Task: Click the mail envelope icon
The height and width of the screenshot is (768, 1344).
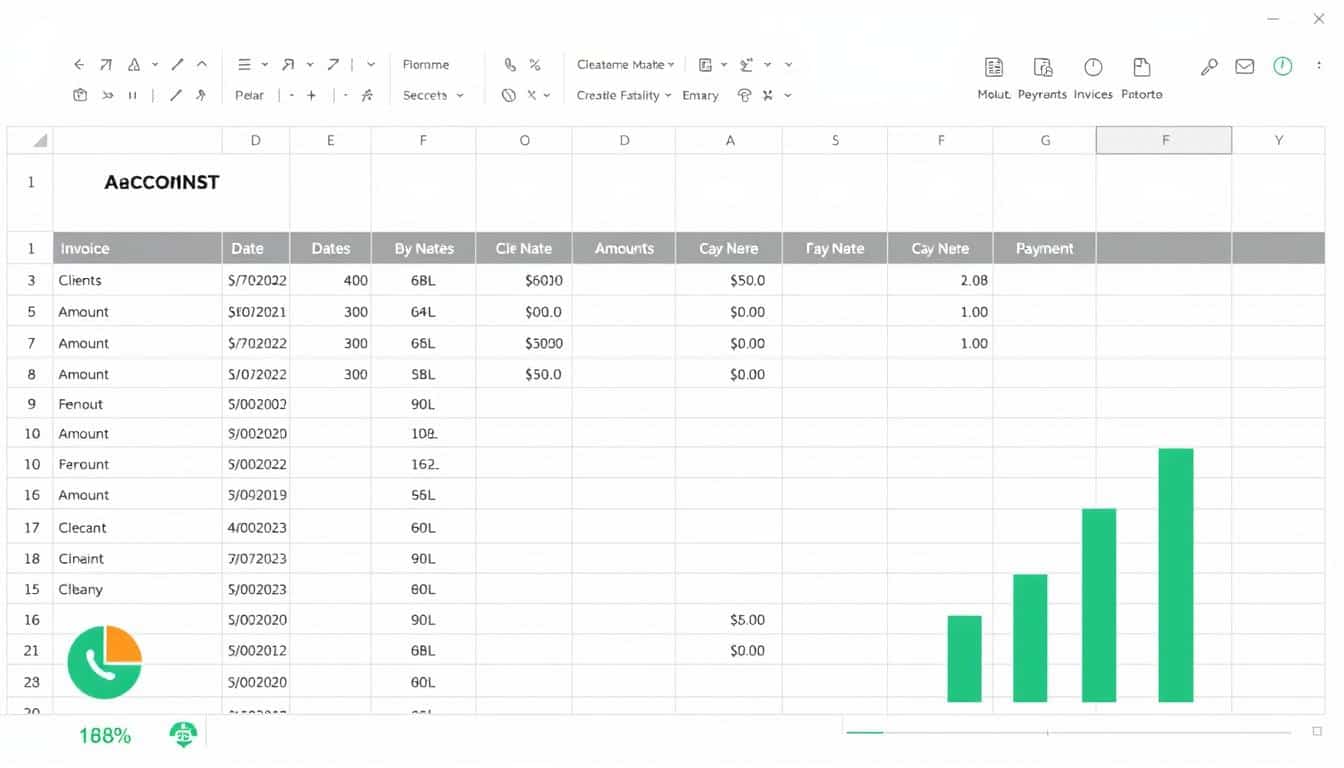Action: 1245,67
